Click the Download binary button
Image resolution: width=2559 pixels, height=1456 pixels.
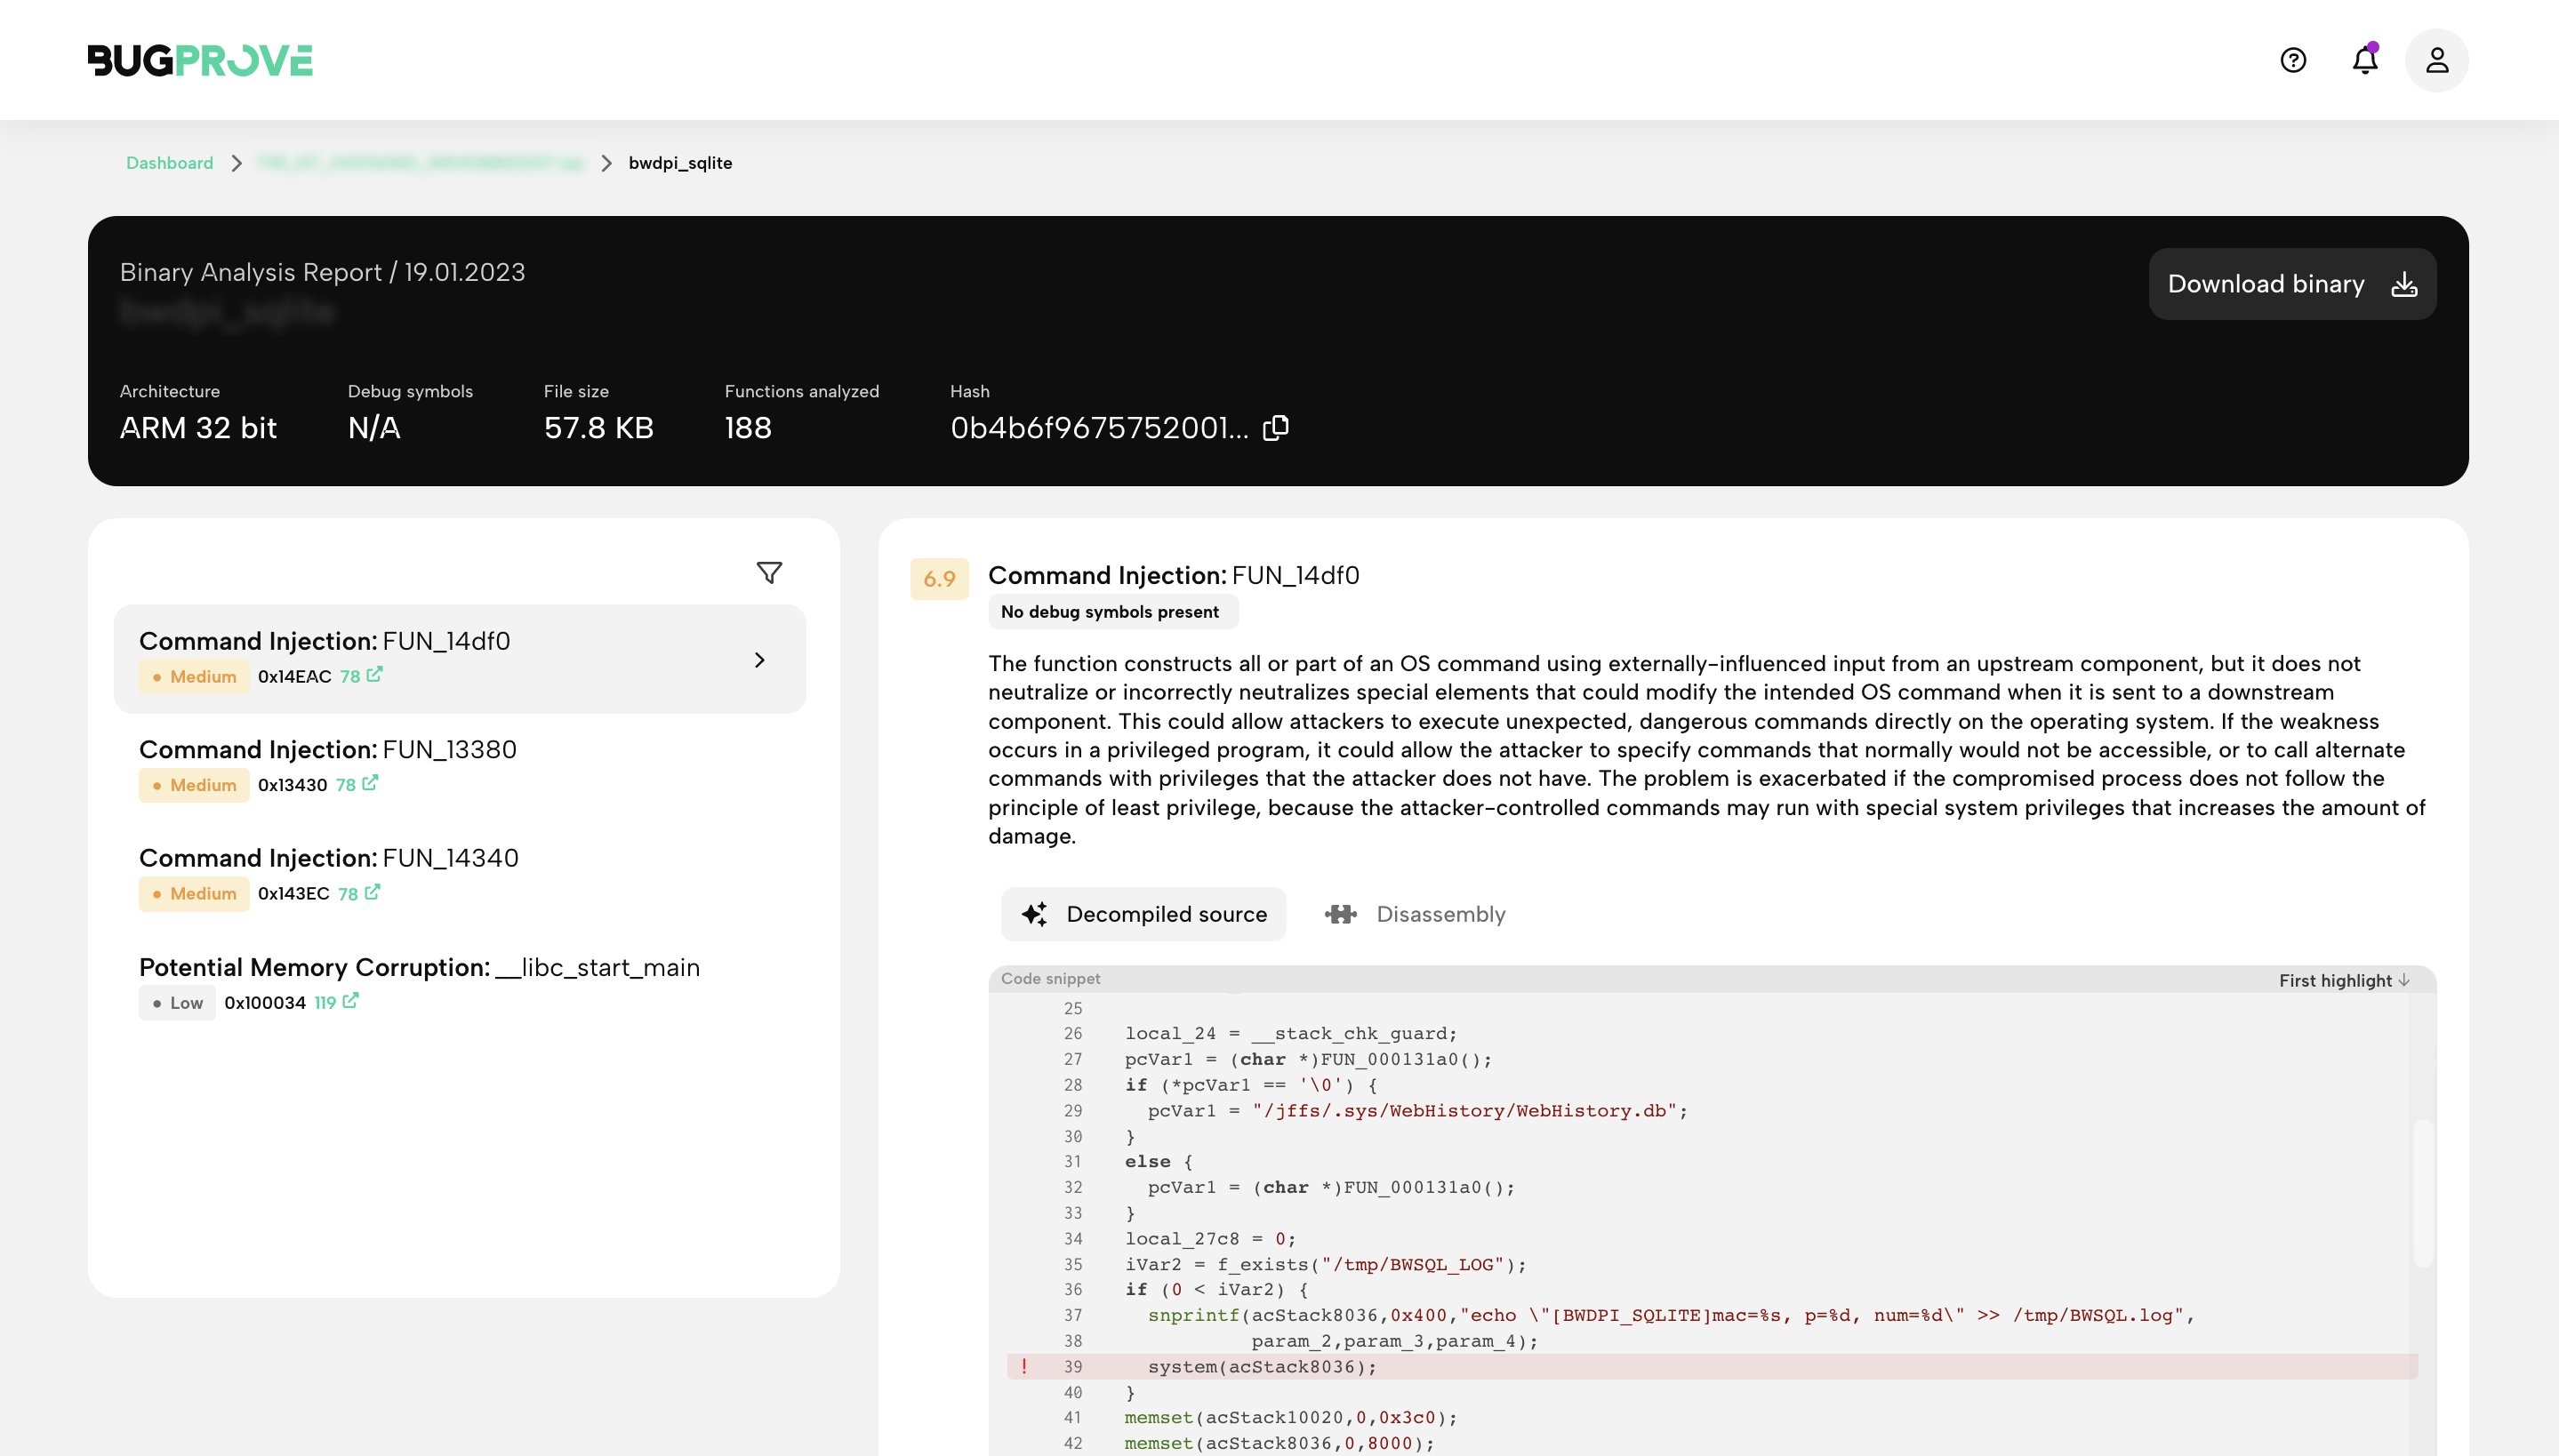2291,284
